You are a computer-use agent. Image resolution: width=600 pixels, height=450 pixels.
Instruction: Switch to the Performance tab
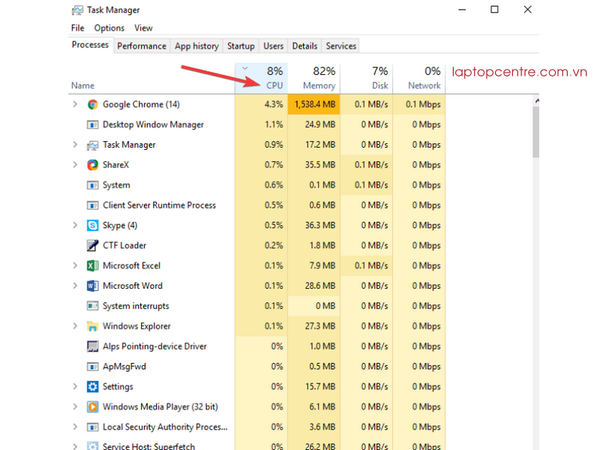pos(141,46)
